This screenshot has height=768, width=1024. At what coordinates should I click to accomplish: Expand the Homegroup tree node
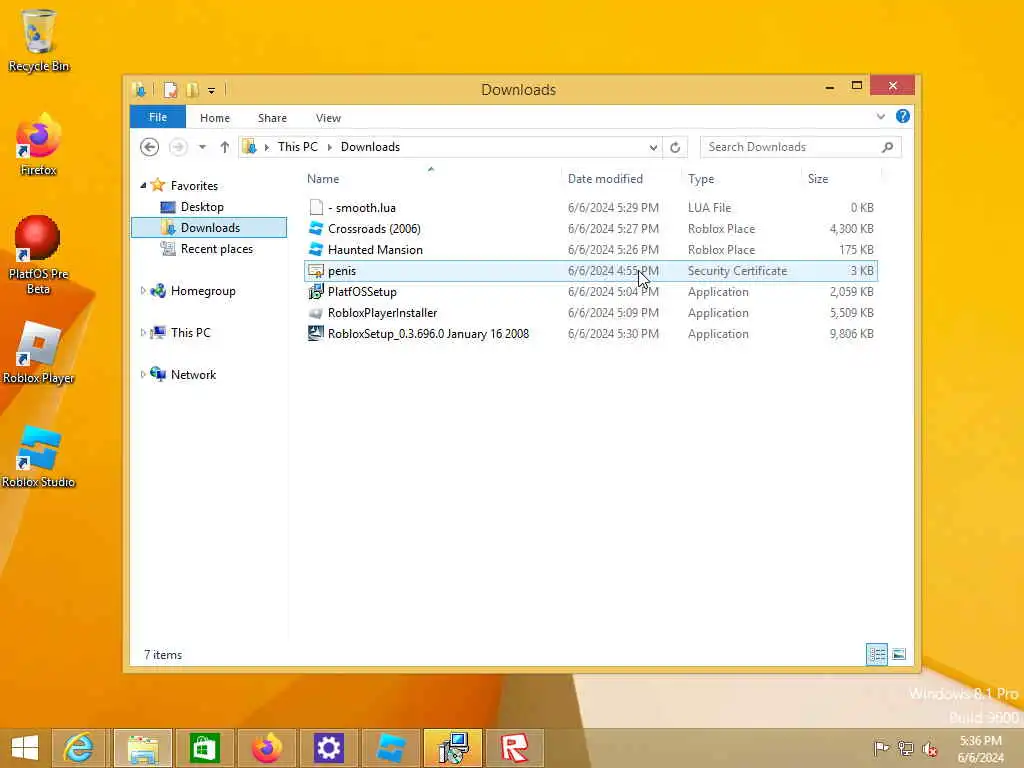143,291
